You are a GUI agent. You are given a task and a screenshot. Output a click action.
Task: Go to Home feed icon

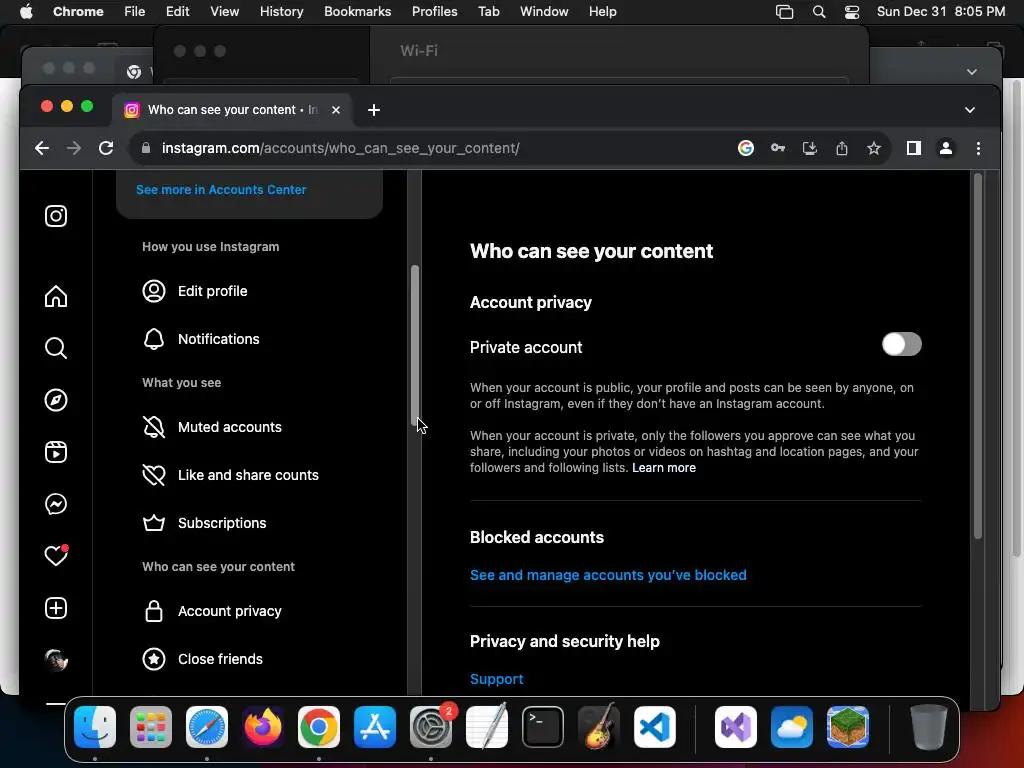(x=56, y=296)
